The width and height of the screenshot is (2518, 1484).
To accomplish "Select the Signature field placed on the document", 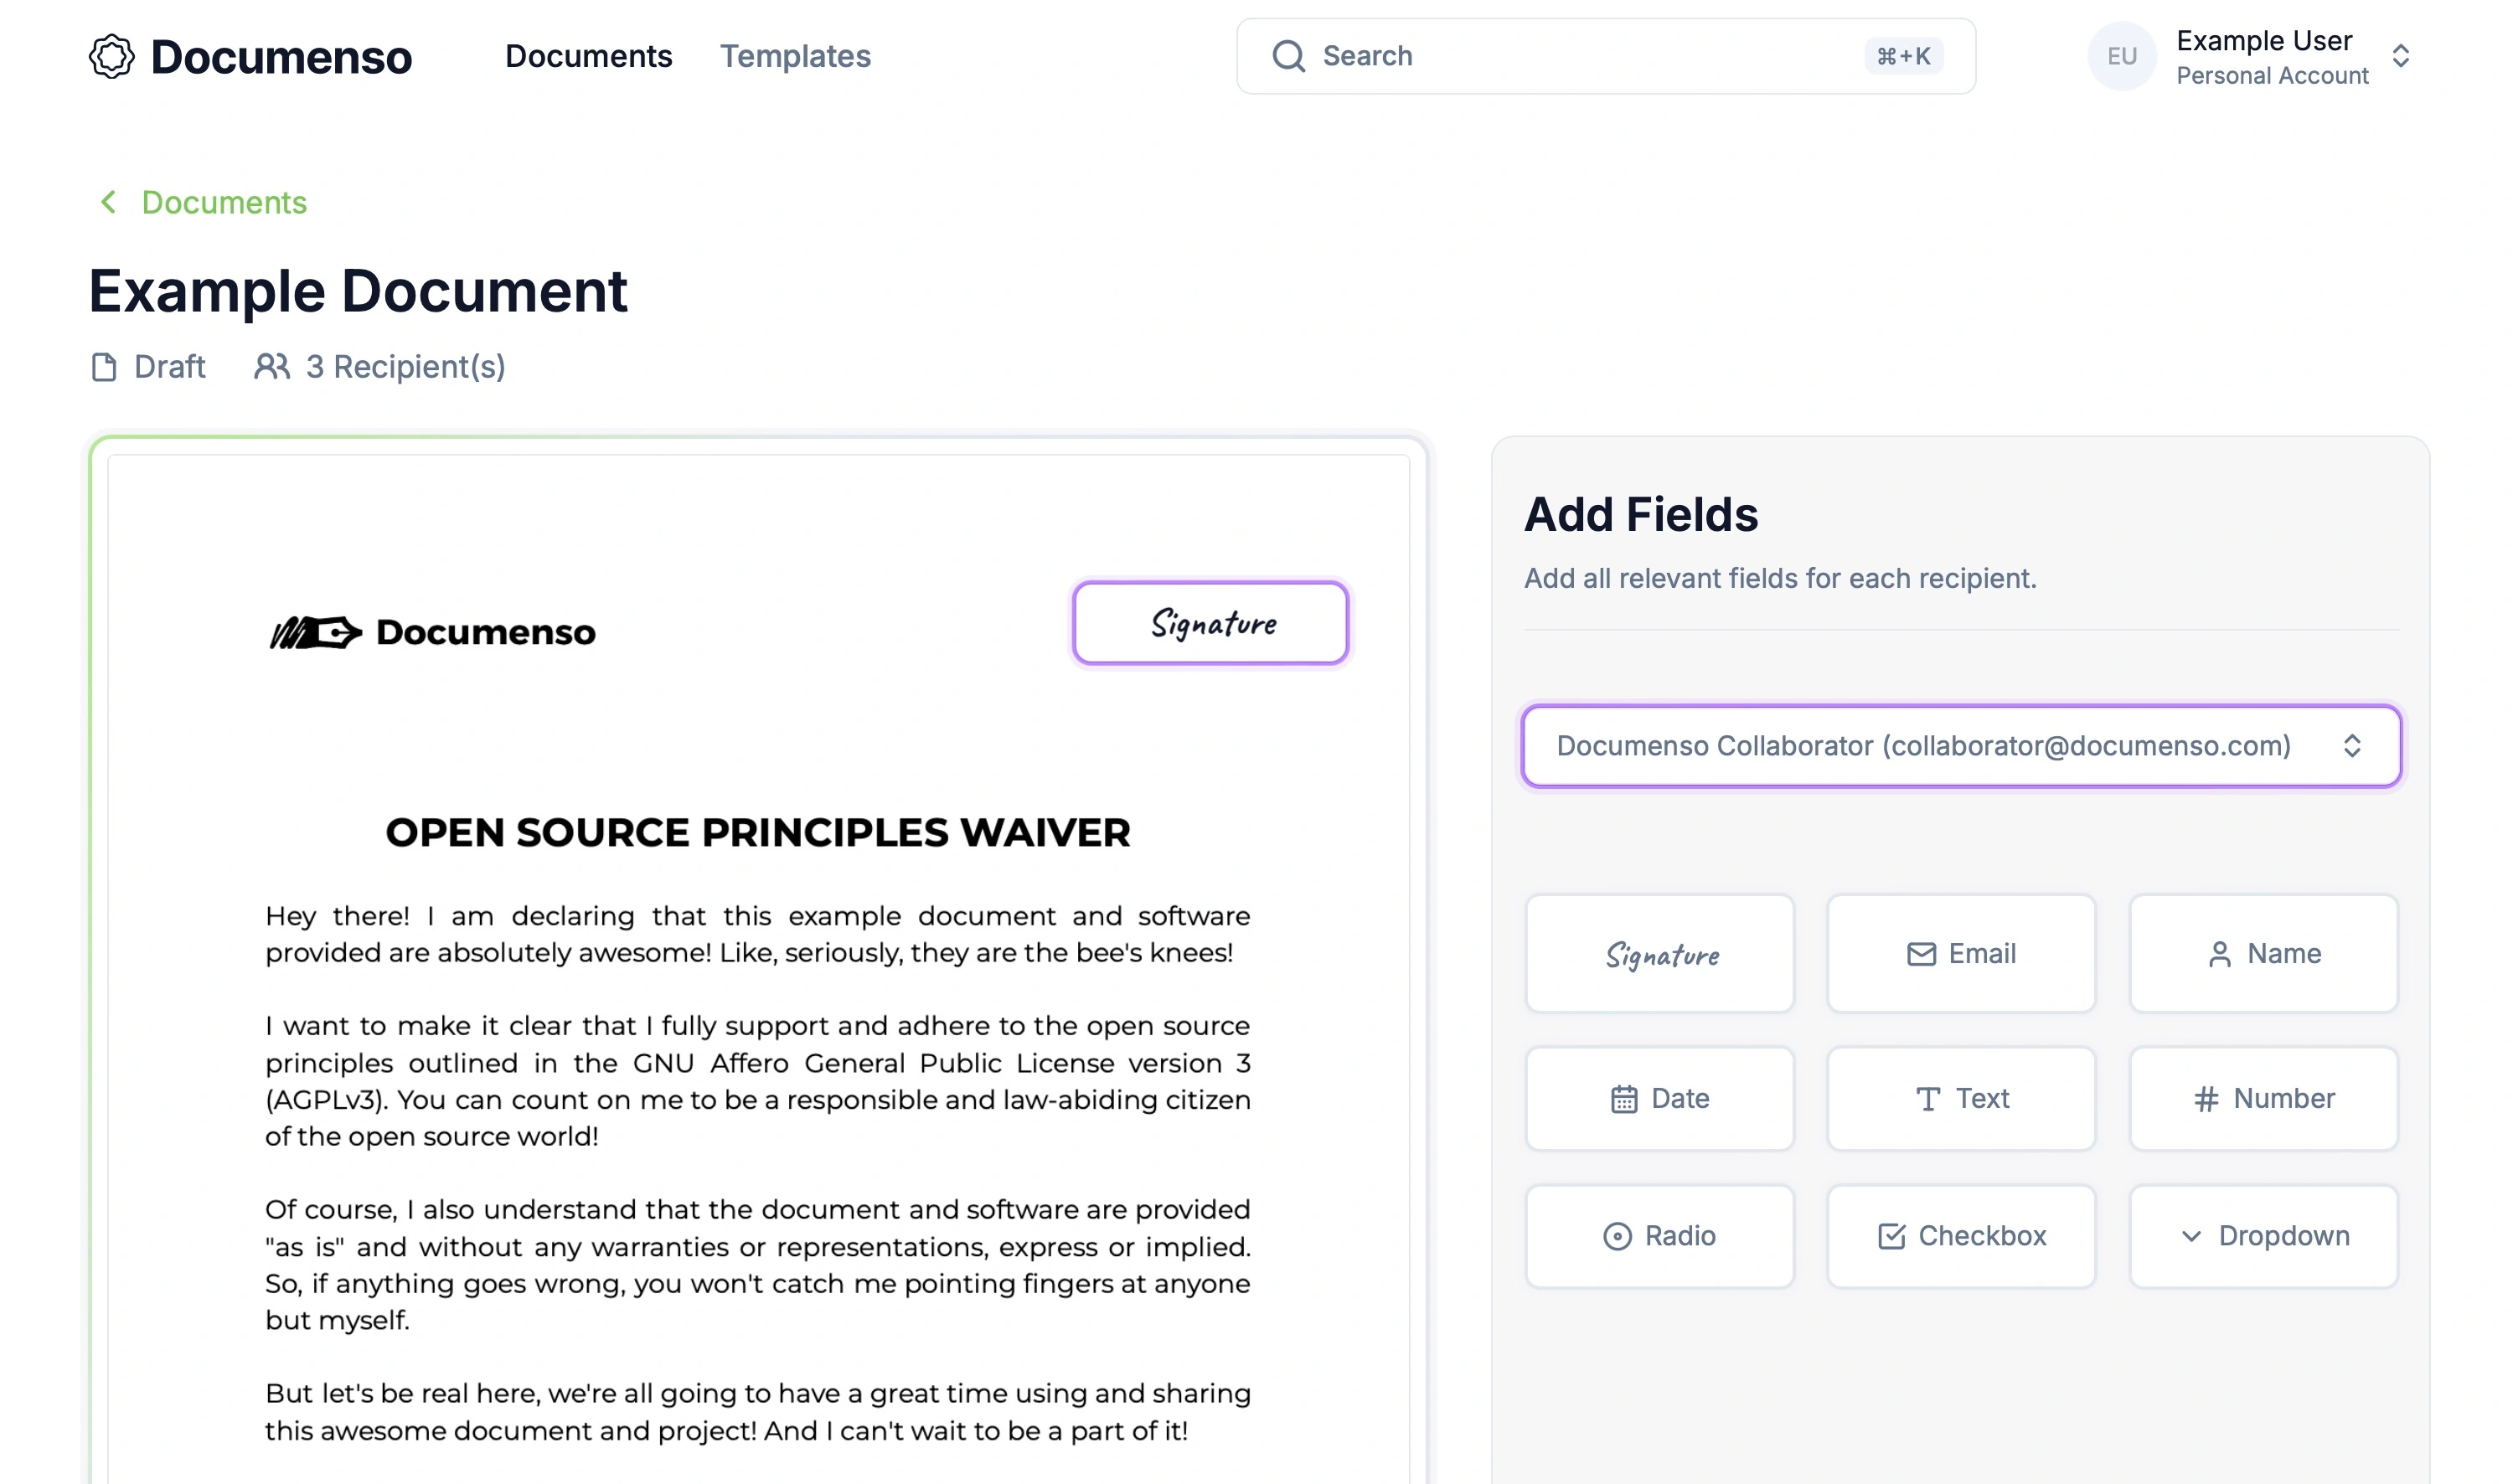I will click(x=1210, y=623).
